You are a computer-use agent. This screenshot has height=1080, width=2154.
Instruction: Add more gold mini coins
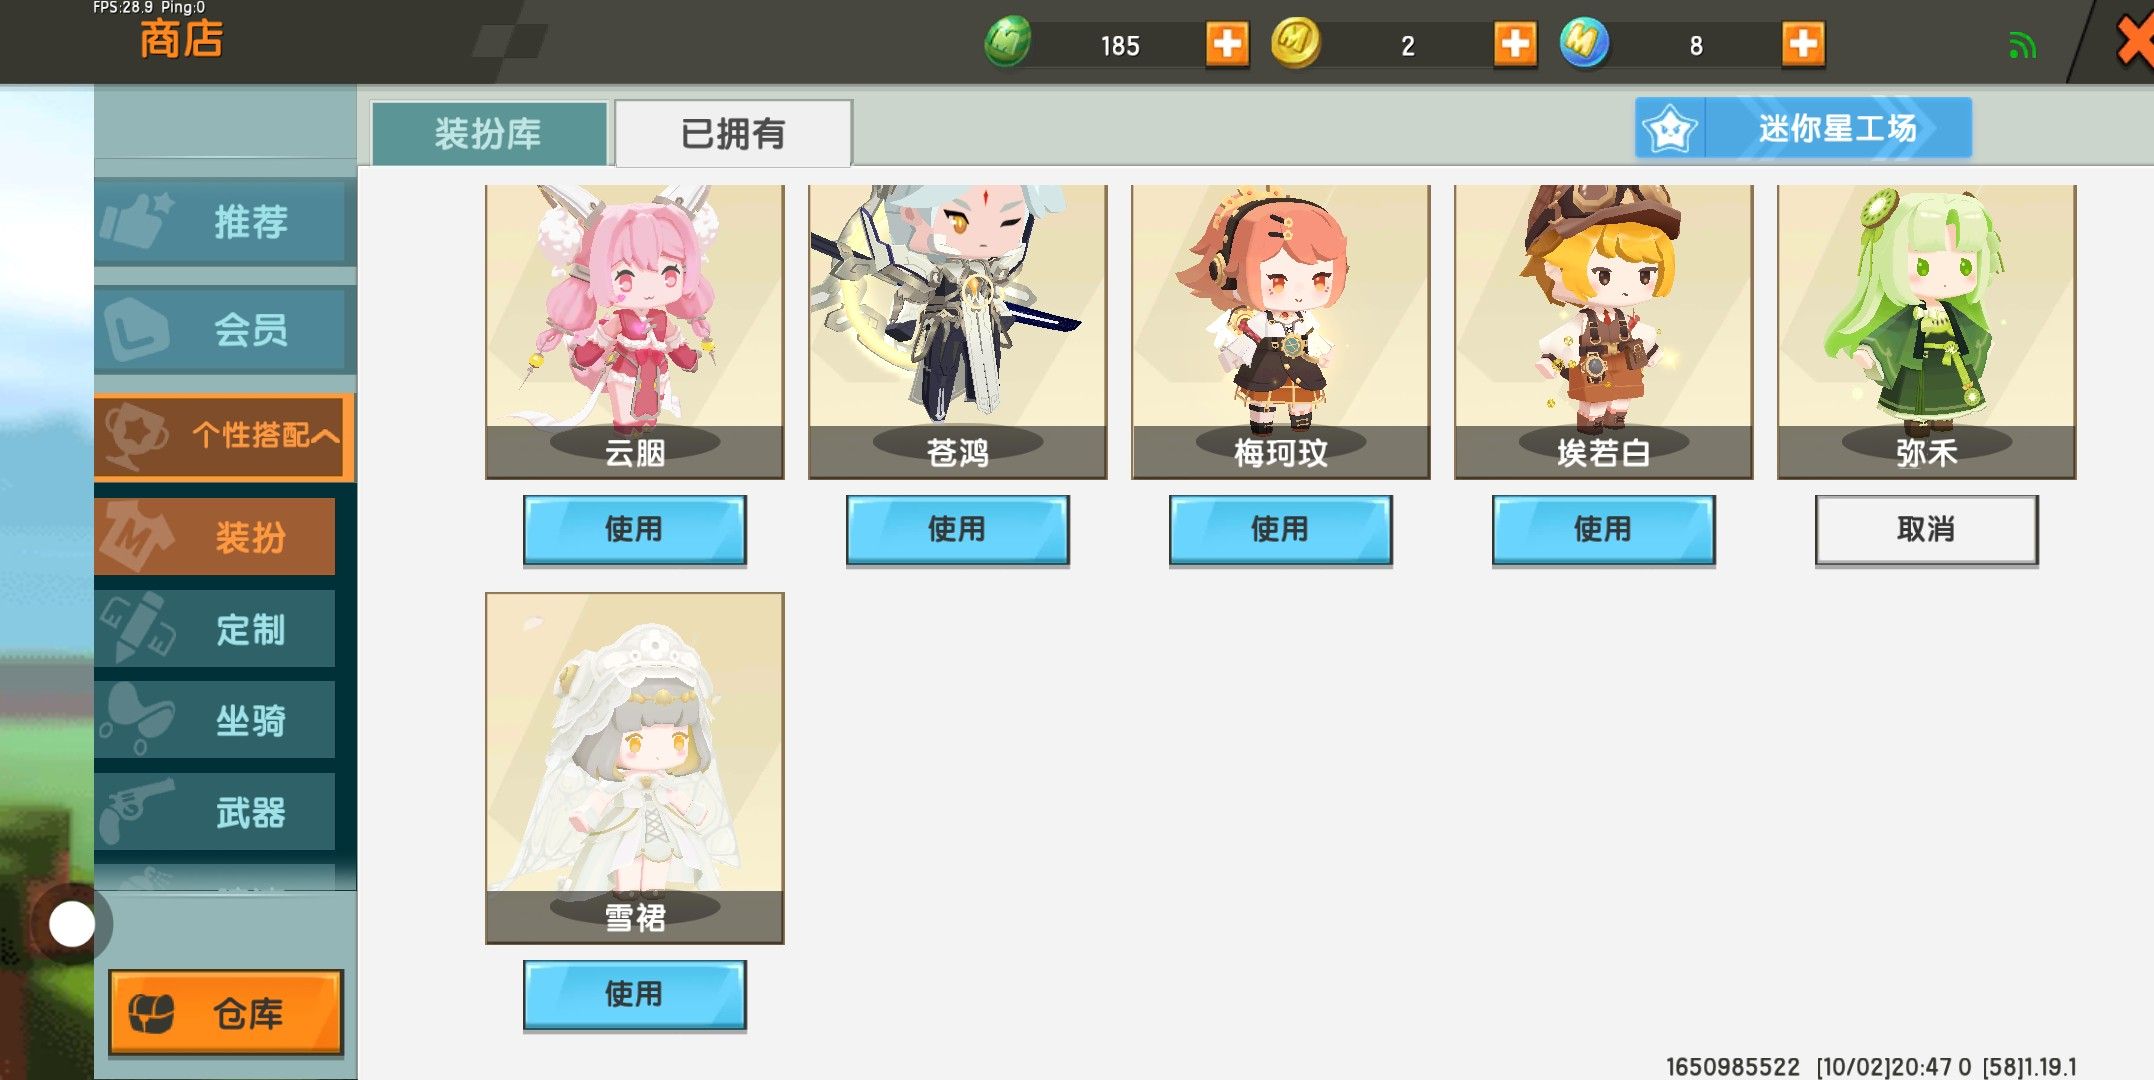pyautogui.click(x=1515, y=44)
